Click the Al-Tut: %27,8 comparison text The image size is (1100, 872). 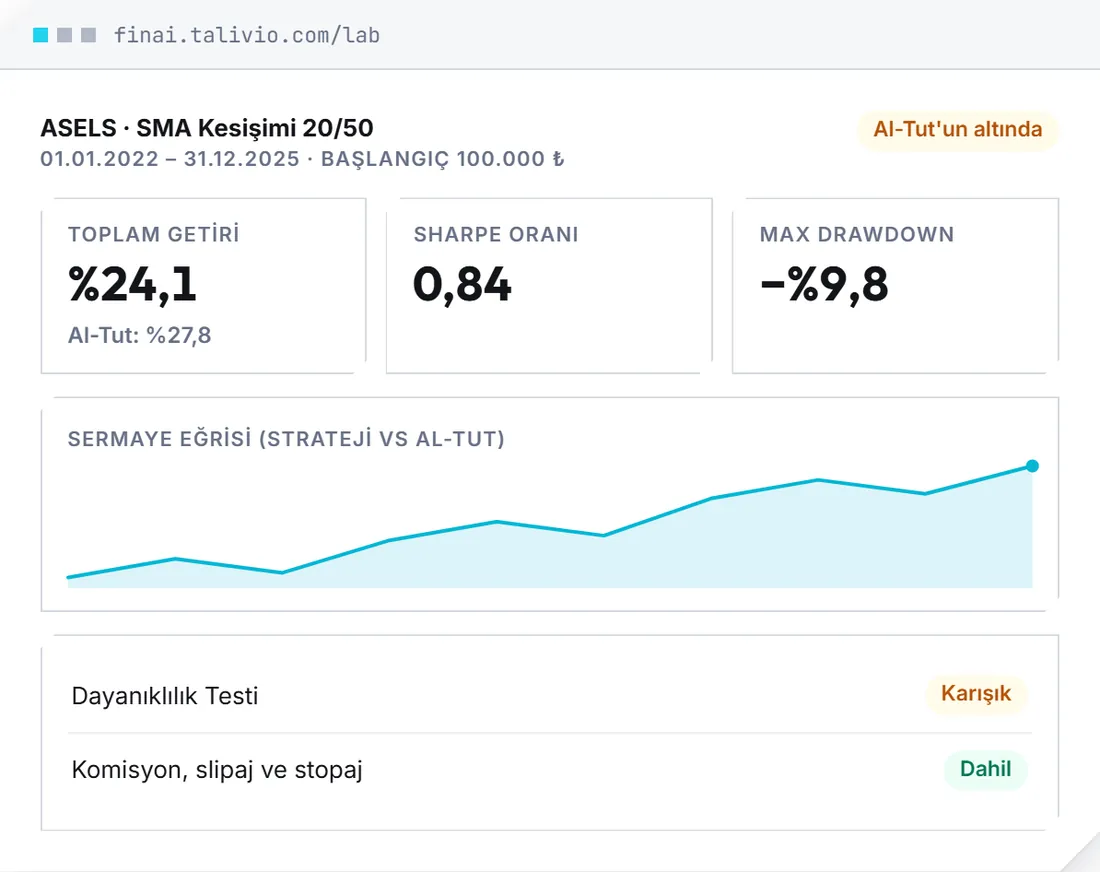click(139, 335)
